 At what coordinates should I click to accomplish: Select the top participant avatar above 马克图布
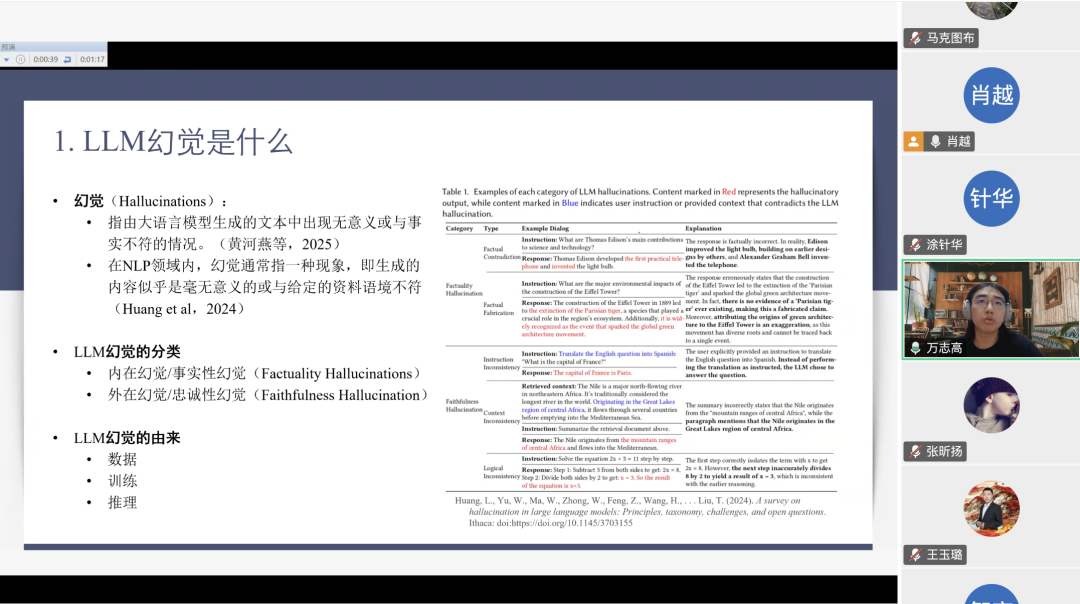pos(991,9)
